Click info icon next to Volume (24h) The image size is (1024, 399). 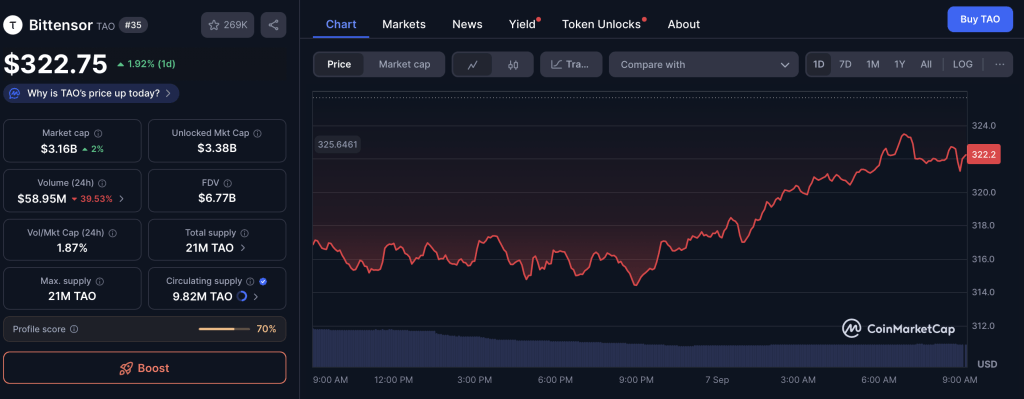point(103,183)
